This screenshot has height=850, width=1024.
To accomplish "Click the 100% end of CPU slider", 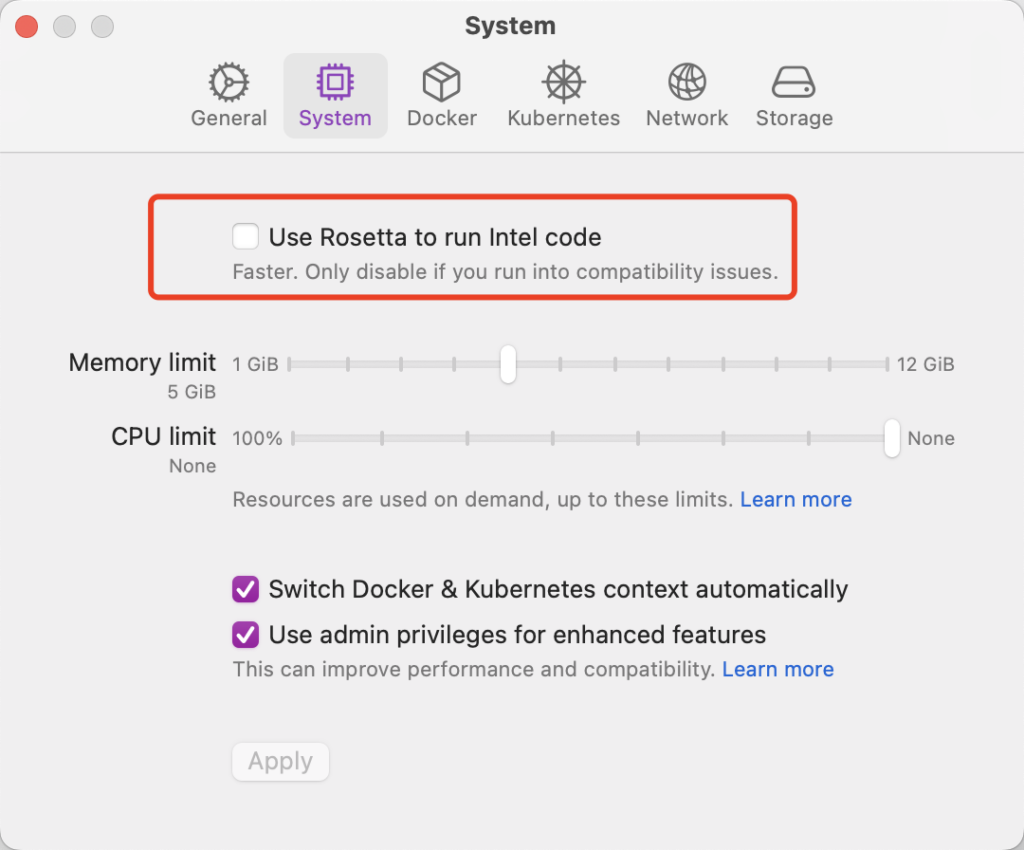I will pyautogui.click(x=293, y=438).
